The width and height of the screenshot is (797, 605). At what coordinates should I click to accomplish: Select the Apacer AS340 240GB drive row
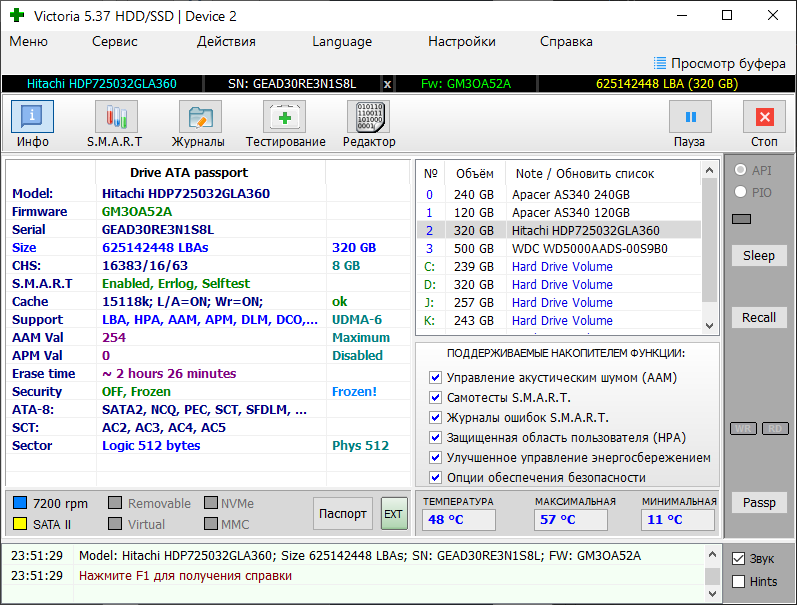coord(559,195)
